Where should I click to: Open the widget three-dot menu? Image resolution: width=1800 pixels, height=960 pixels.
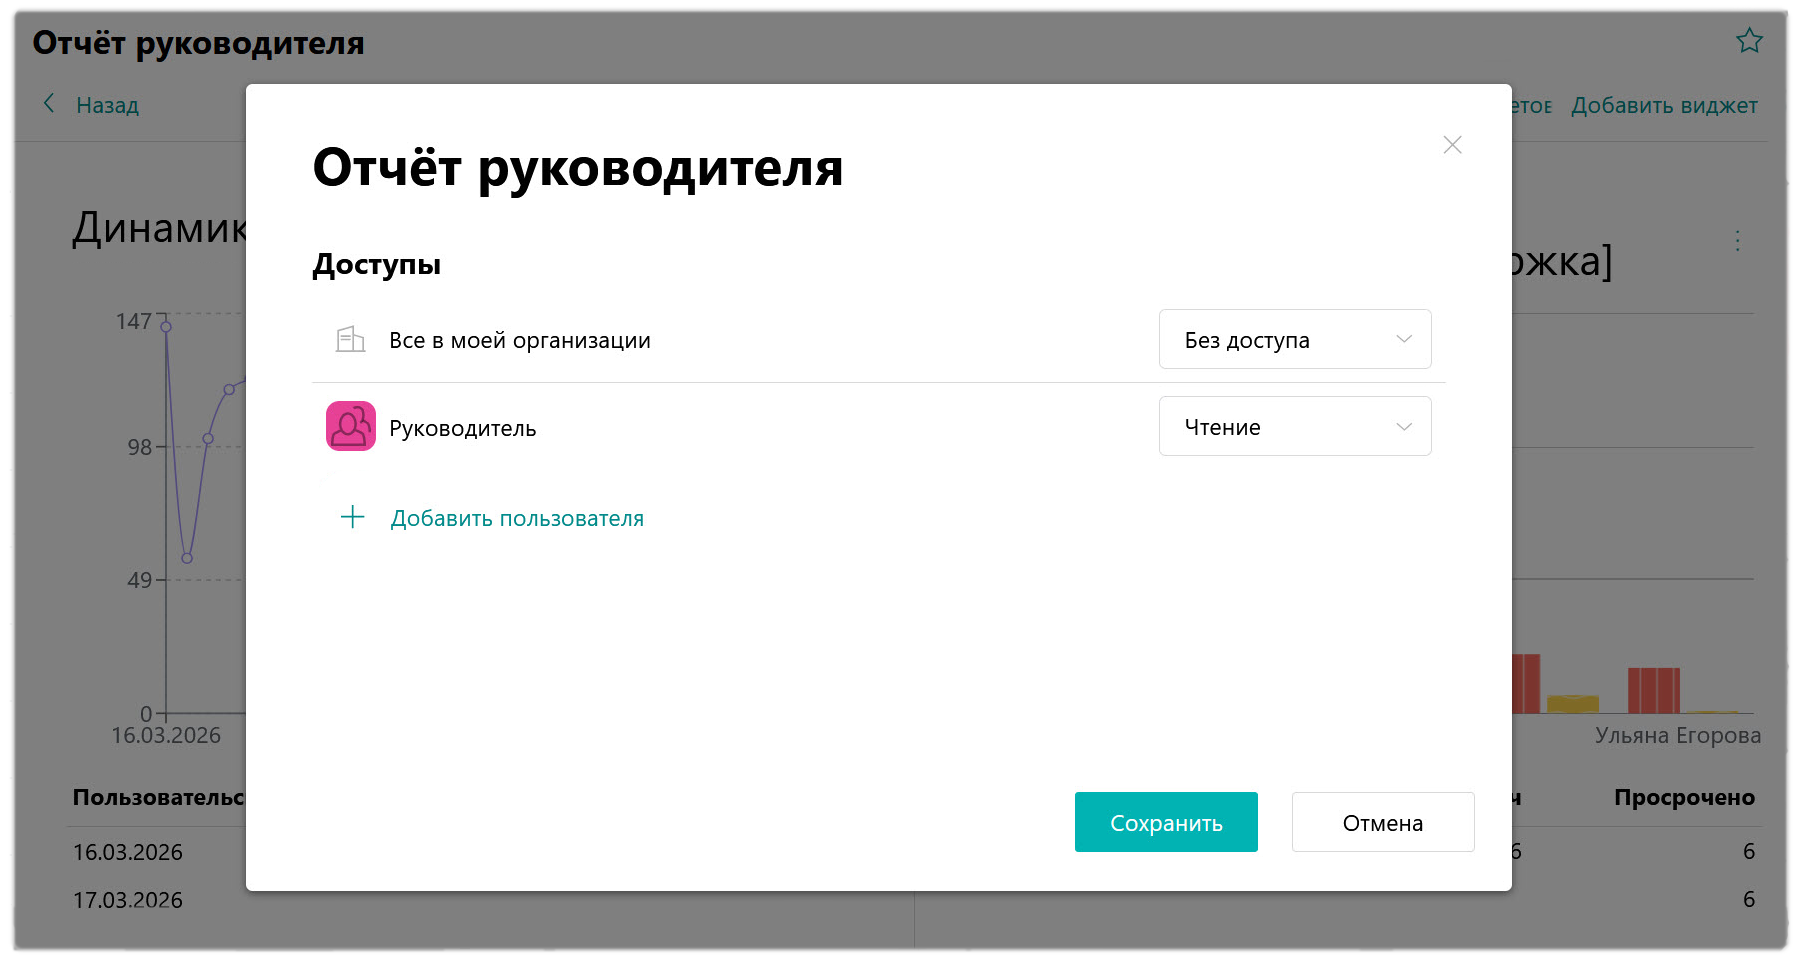1737,241
